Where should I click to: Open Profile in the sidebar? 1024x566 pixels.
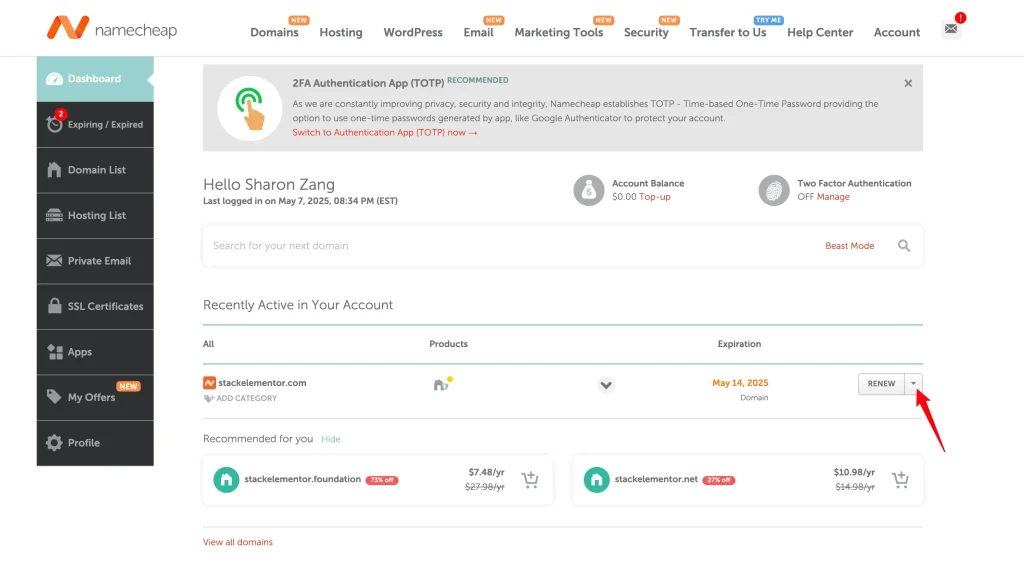click(95, 443)
